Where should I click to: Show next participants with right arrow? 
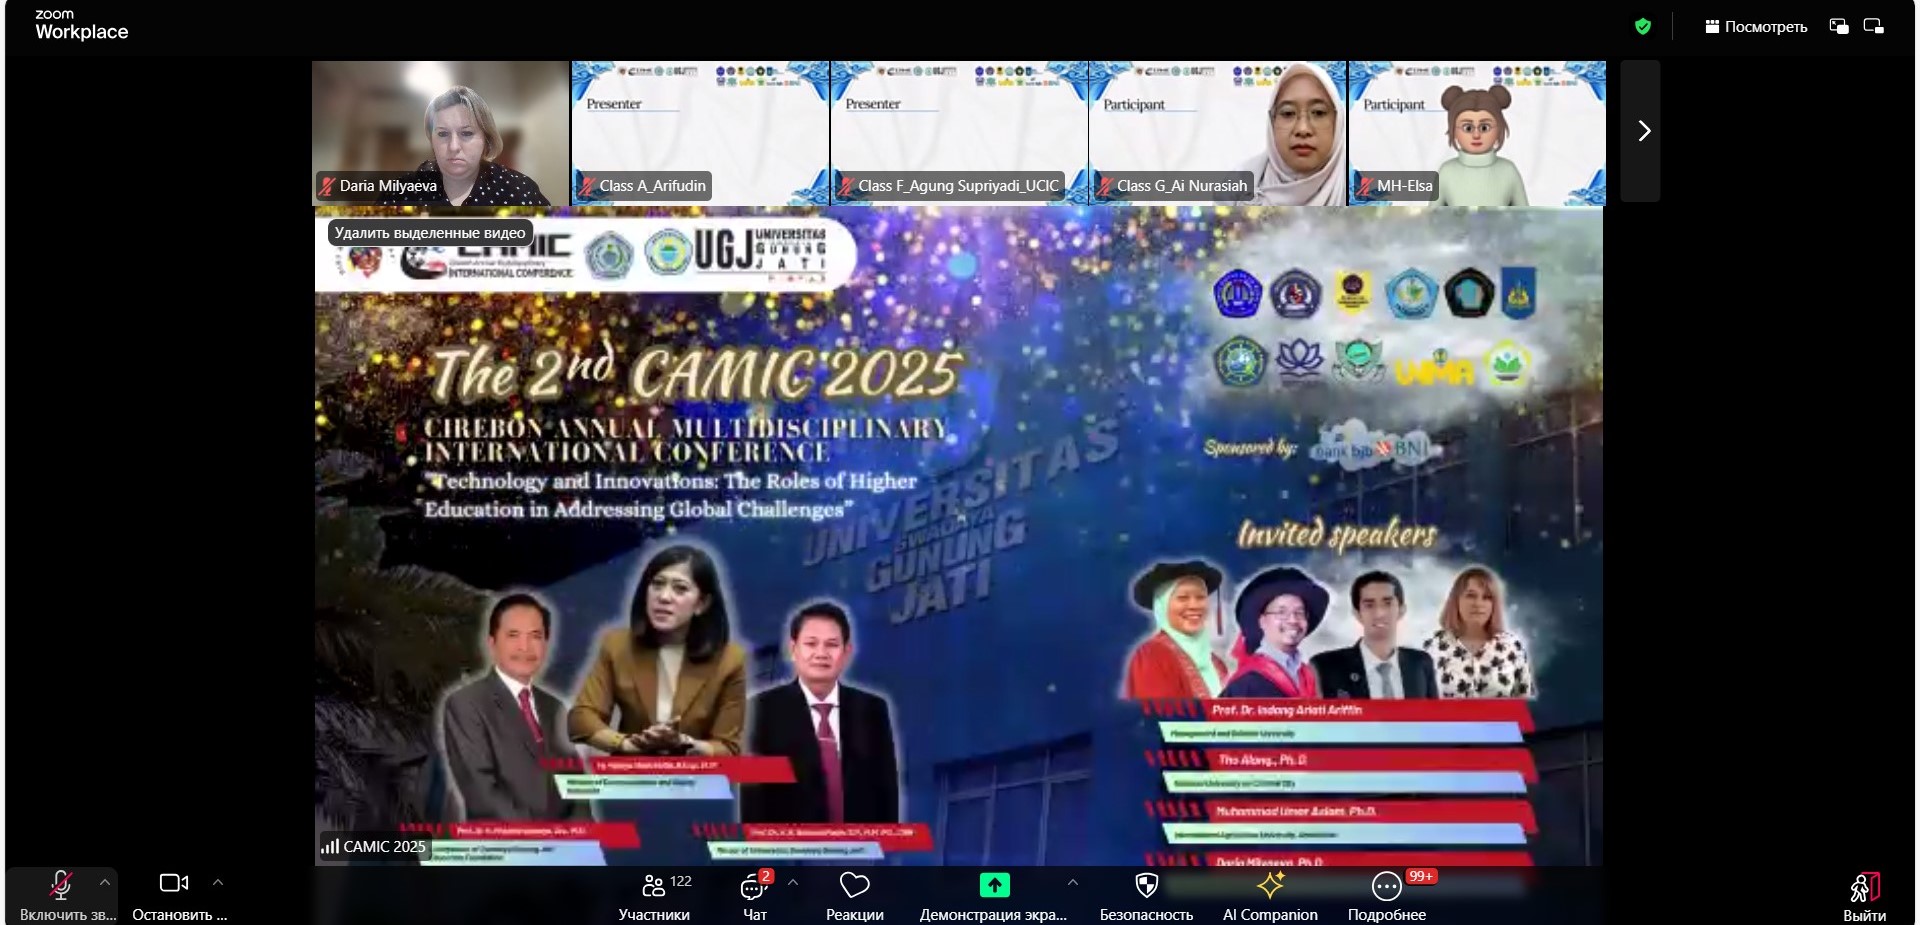point(1642,131)
